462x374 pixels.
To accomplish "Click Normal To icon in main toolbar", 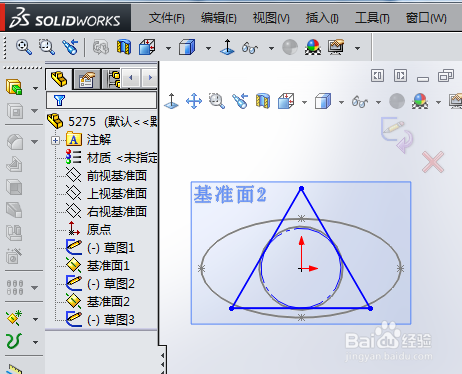I will pos(227,47).
